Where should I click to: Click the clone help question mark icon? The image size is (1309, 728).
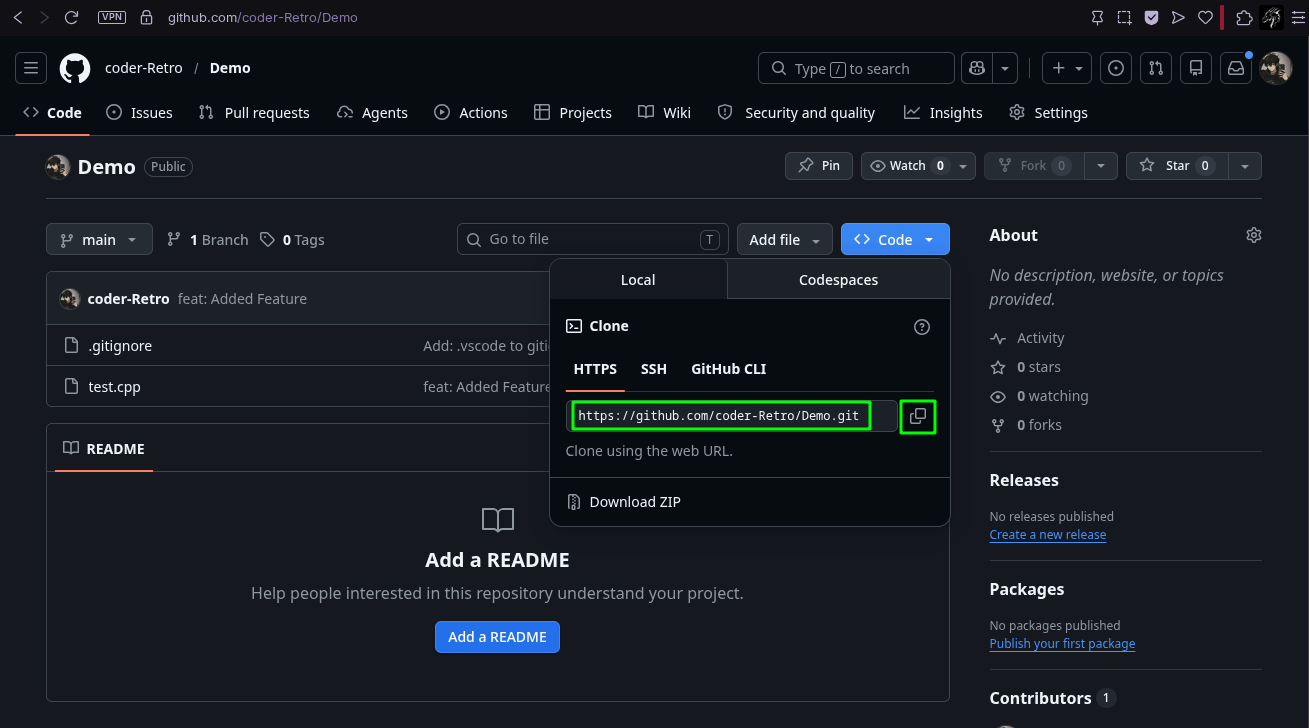(922, 327)
